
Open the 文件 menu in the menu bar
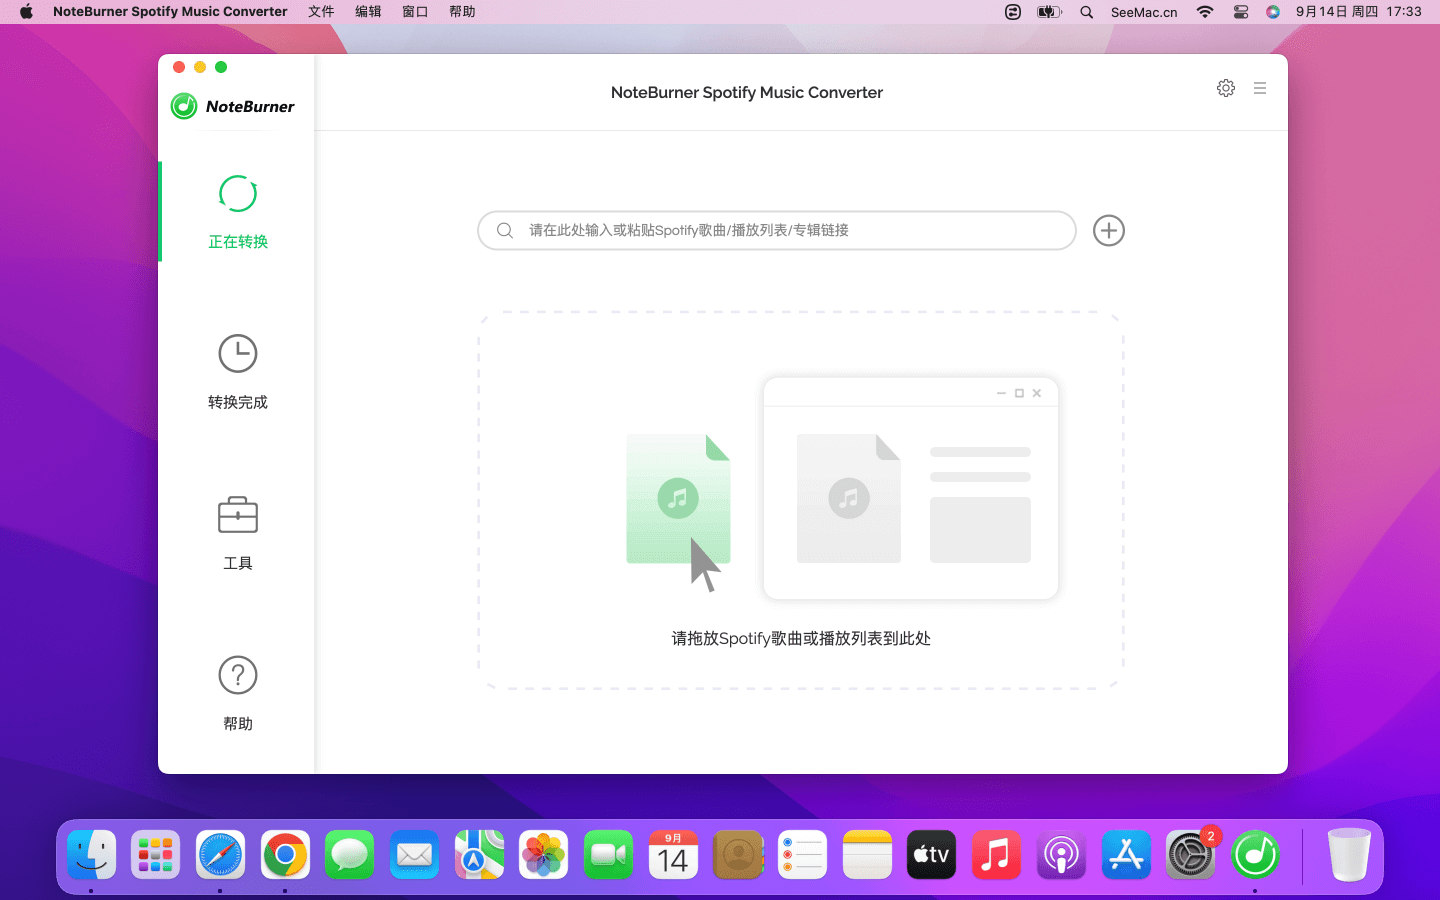[321, 12]
